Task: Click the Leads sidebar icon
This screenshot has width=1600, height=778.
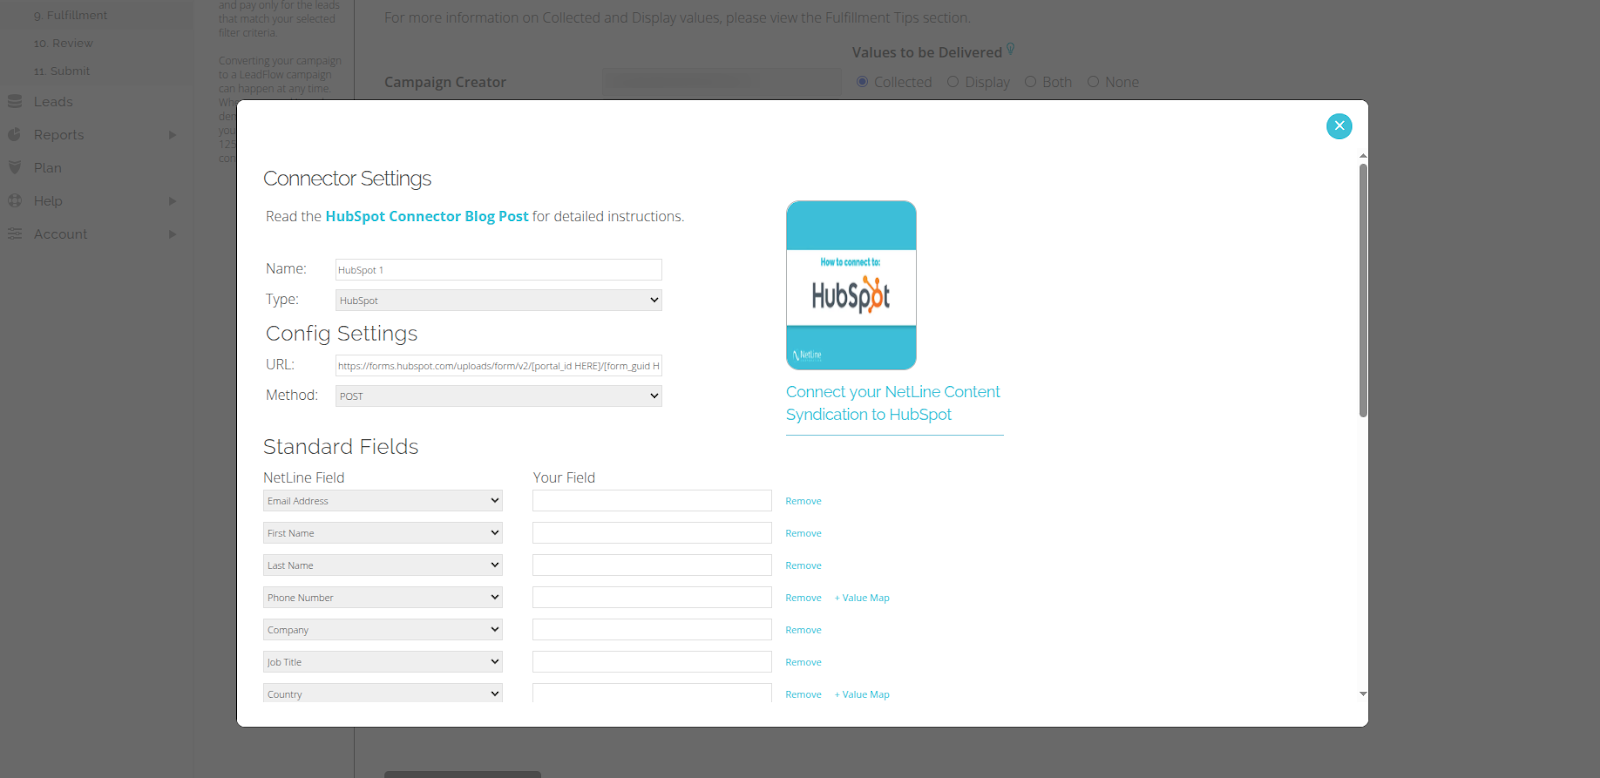Action: (x=15, y=102)
